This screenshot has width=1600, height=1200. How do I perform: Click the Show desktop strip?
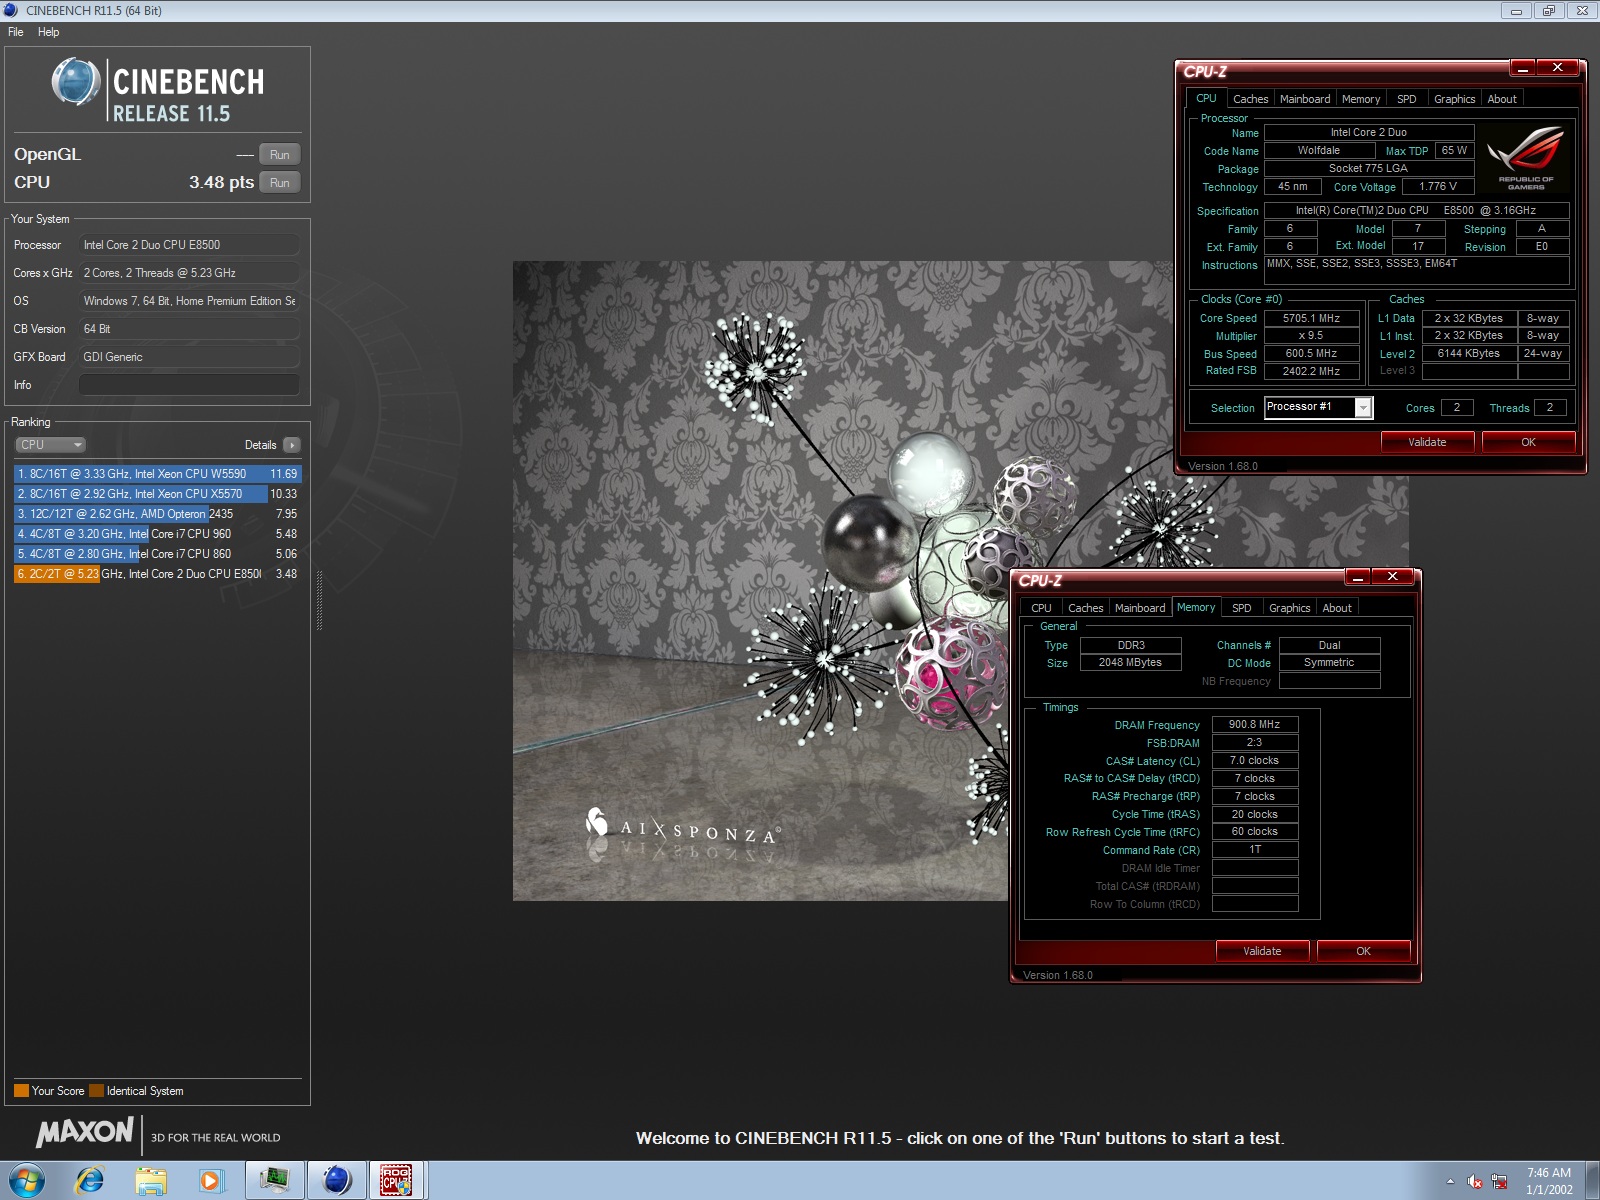1592,1181
